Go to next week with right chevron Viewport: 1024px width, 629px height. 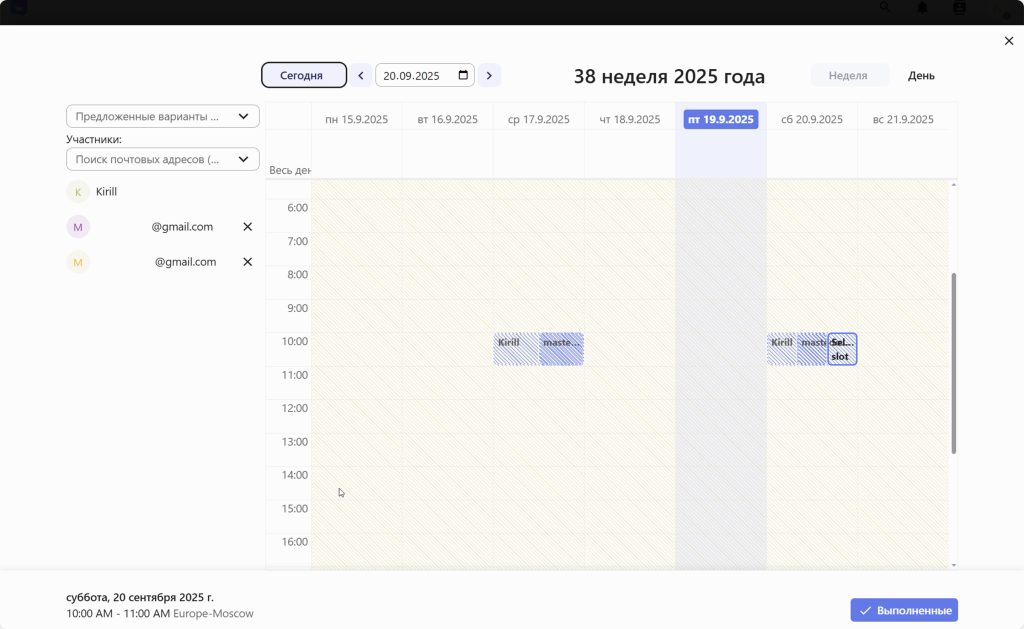click(x=489, y=76)
